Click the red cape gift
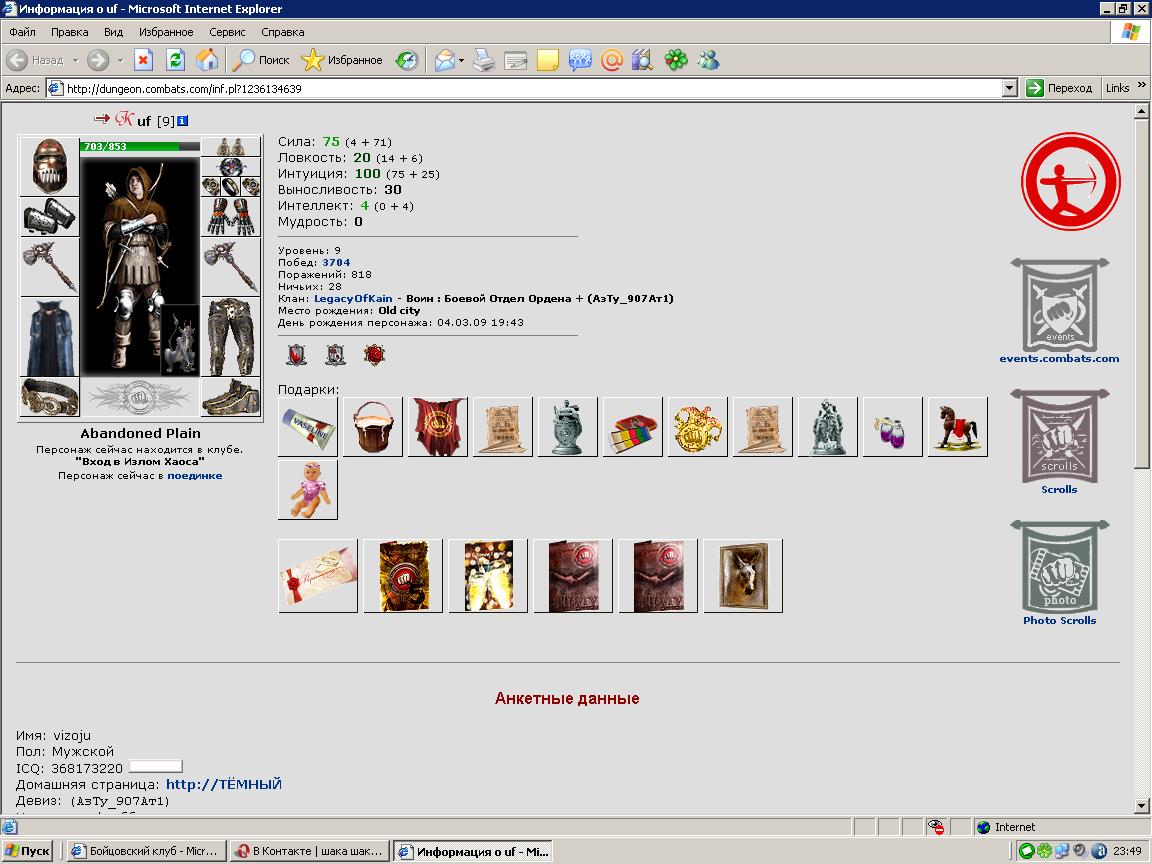 point(438,427)
